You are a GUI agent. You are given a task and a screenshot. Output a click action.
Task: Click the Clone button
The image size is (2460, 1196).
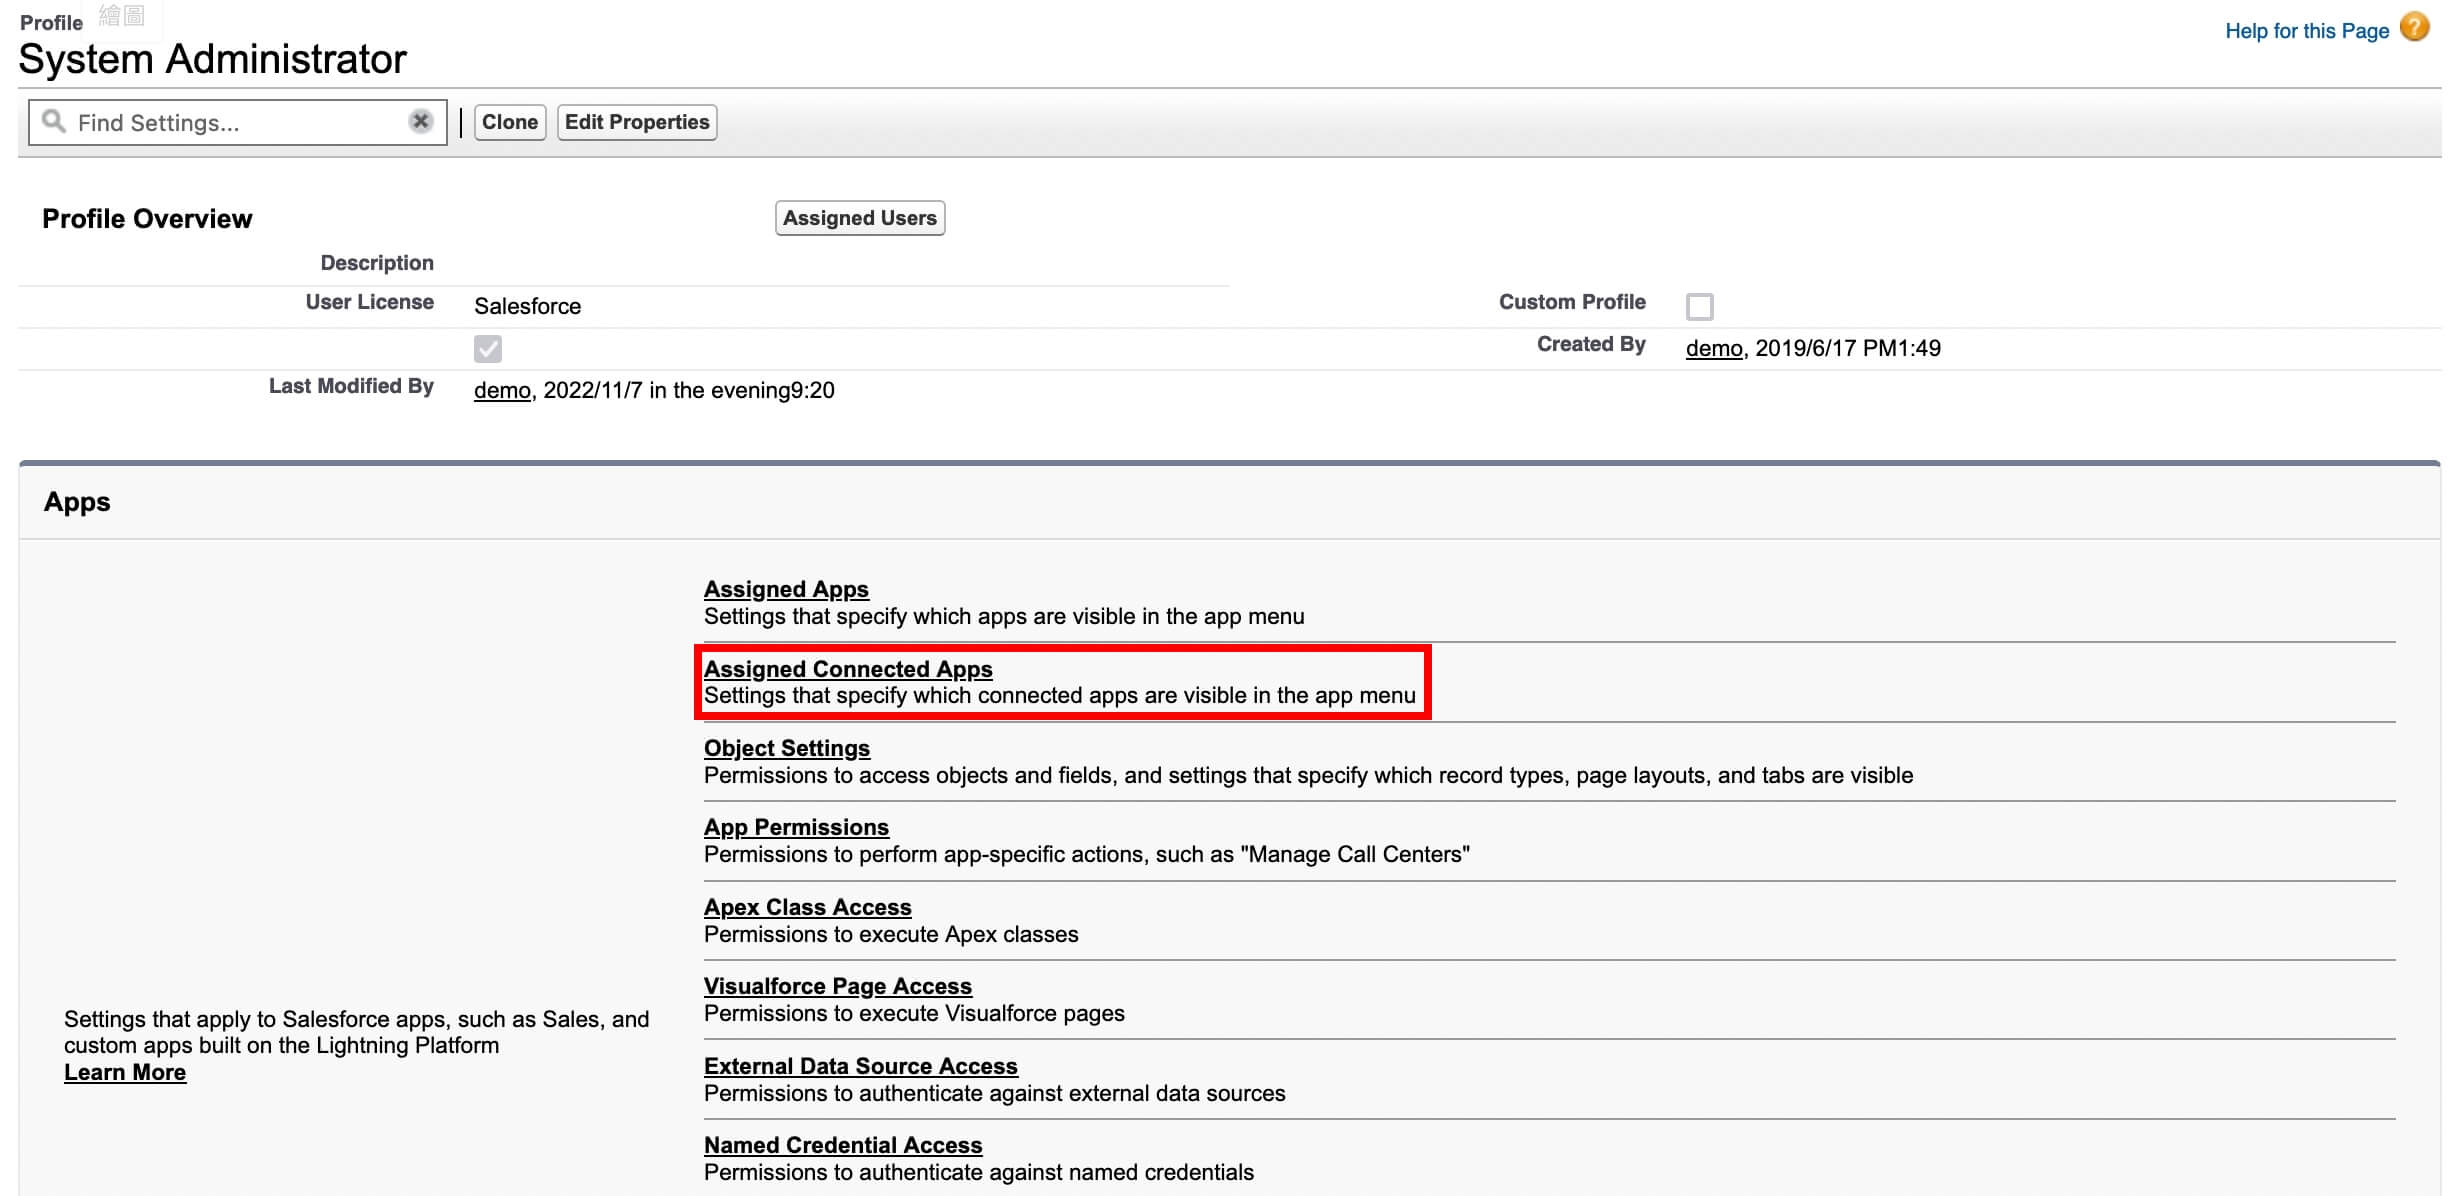(x=510, y=122)
